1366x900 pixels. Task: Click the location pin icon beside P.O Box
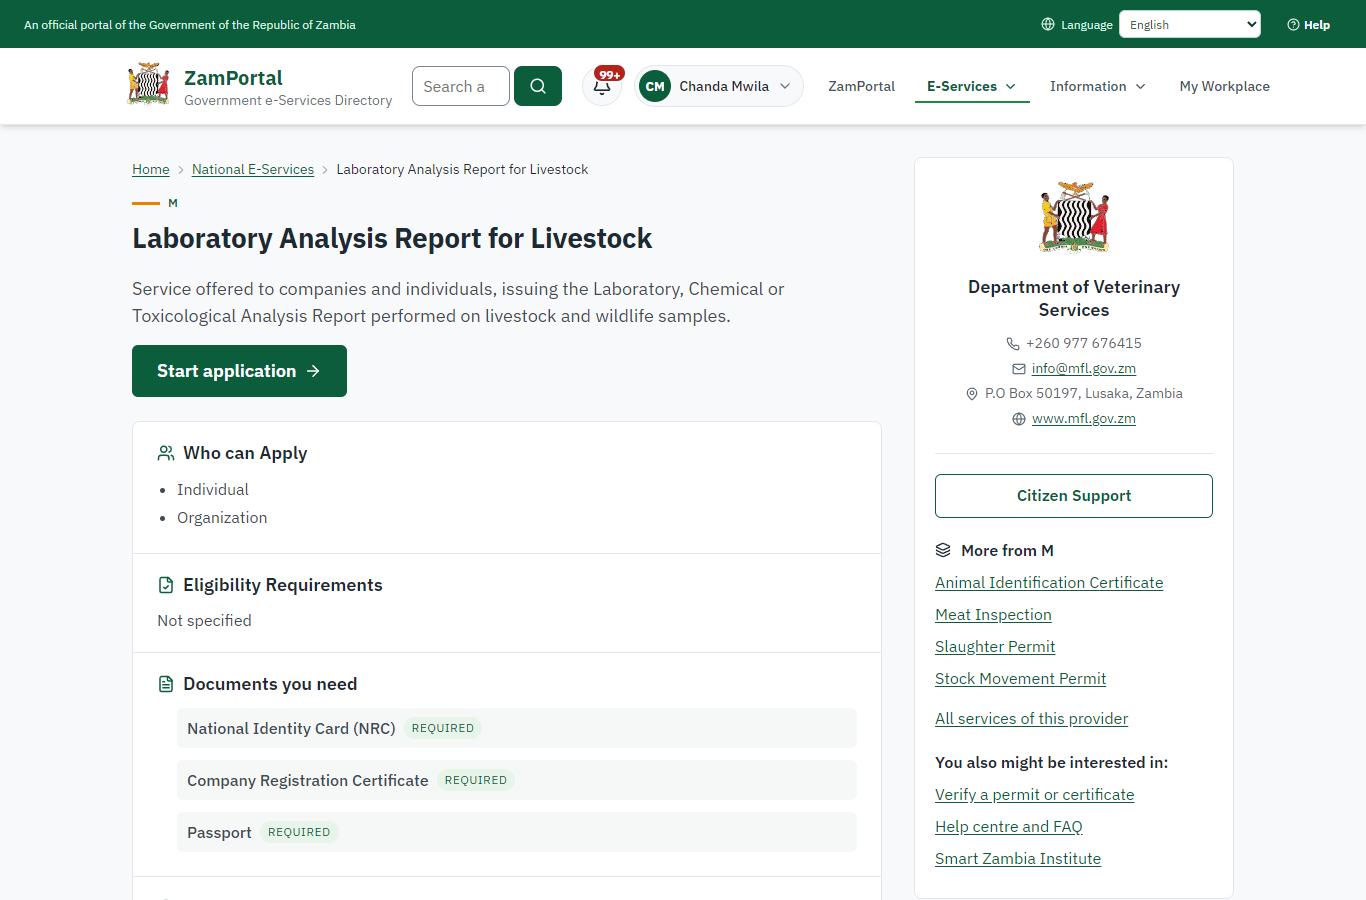pos(972,394)
